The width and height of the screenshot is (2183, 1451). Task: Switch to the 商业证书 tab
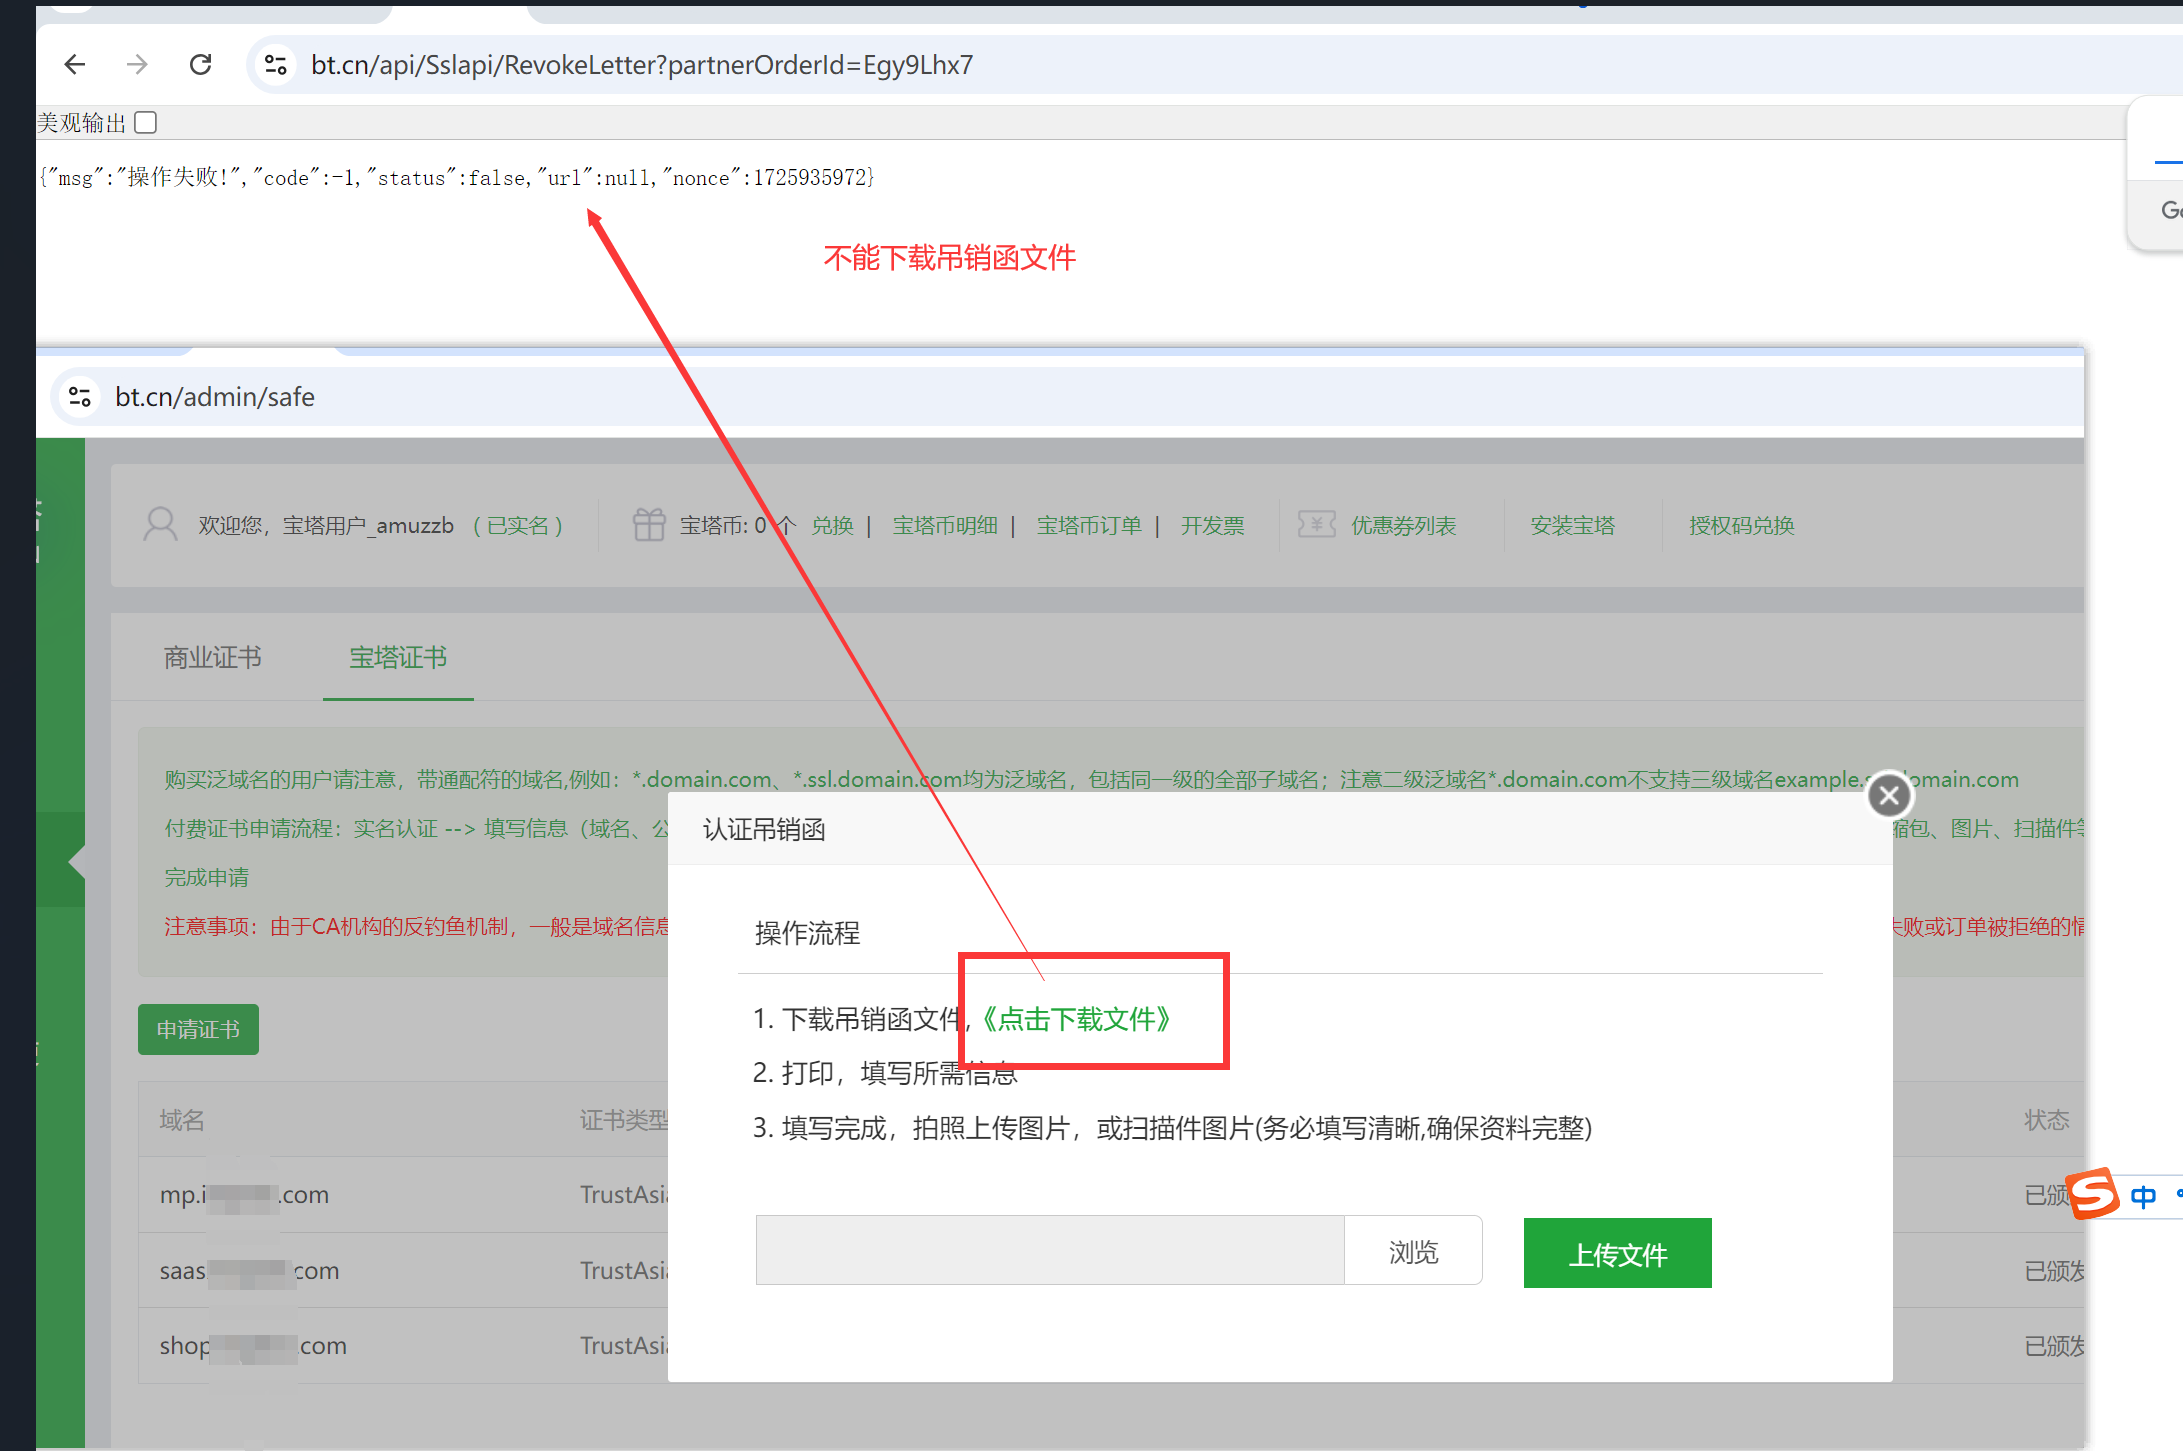(x=213, y=657)
